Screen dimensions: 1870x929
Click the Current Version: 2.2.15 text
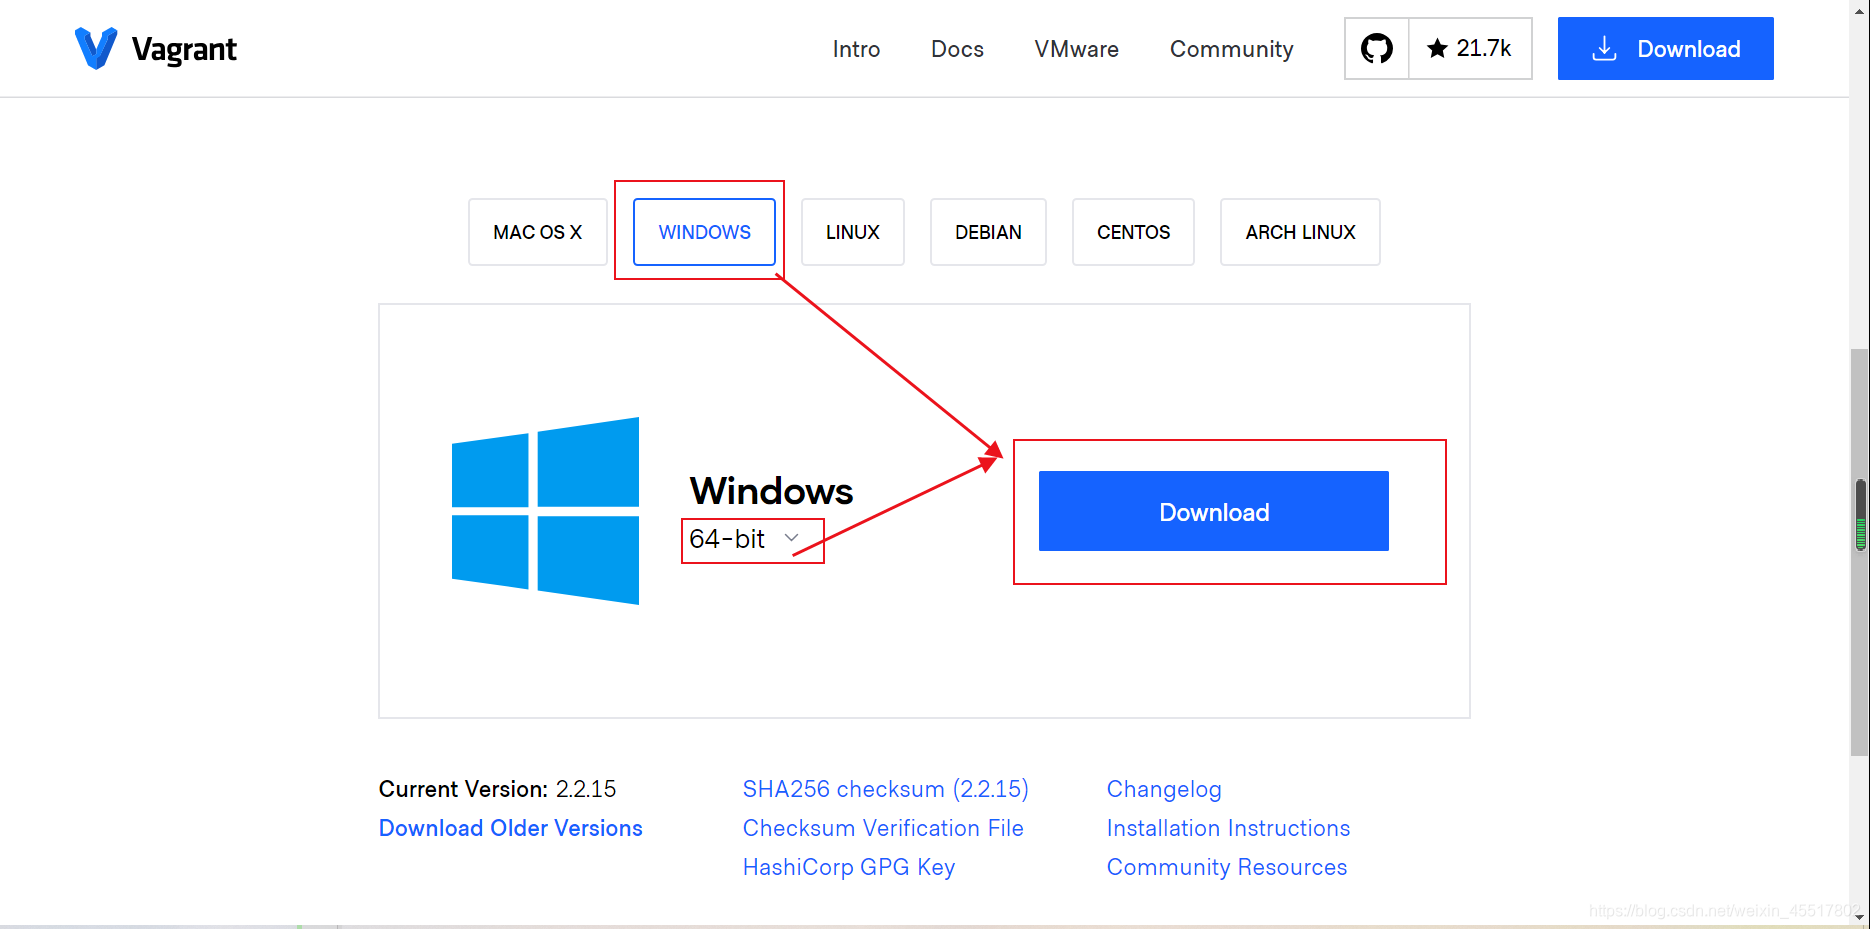coord(497,789)
